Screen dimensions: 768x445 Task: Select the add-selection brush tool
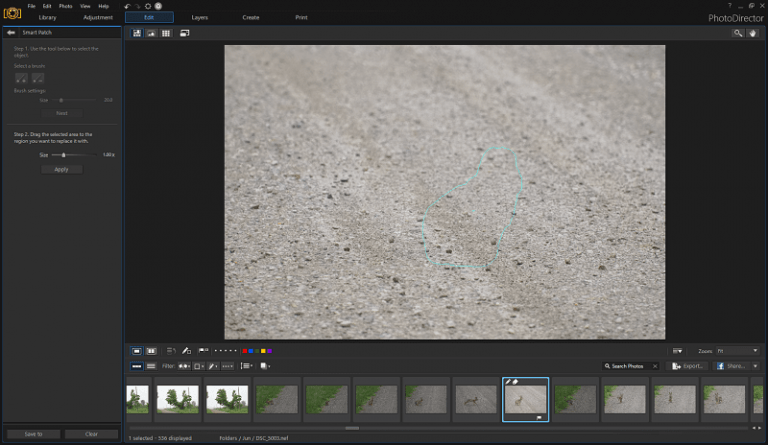[x=21, y=78]
